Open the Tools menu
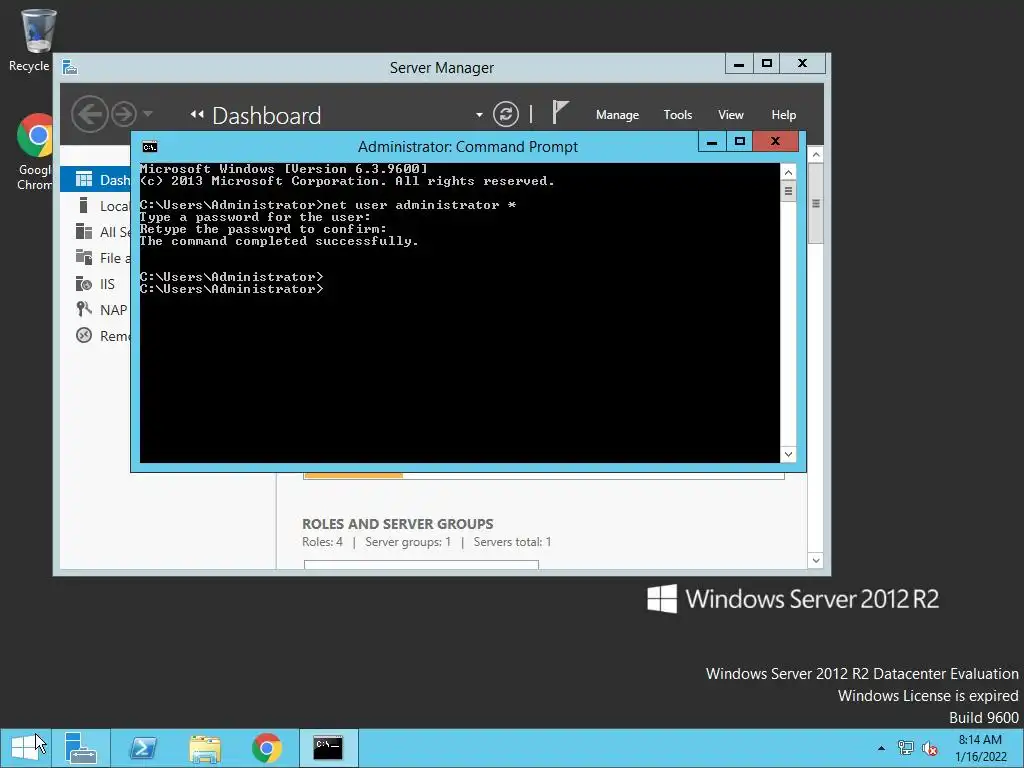Screen dimensions: 1024x768 [677, 115]
